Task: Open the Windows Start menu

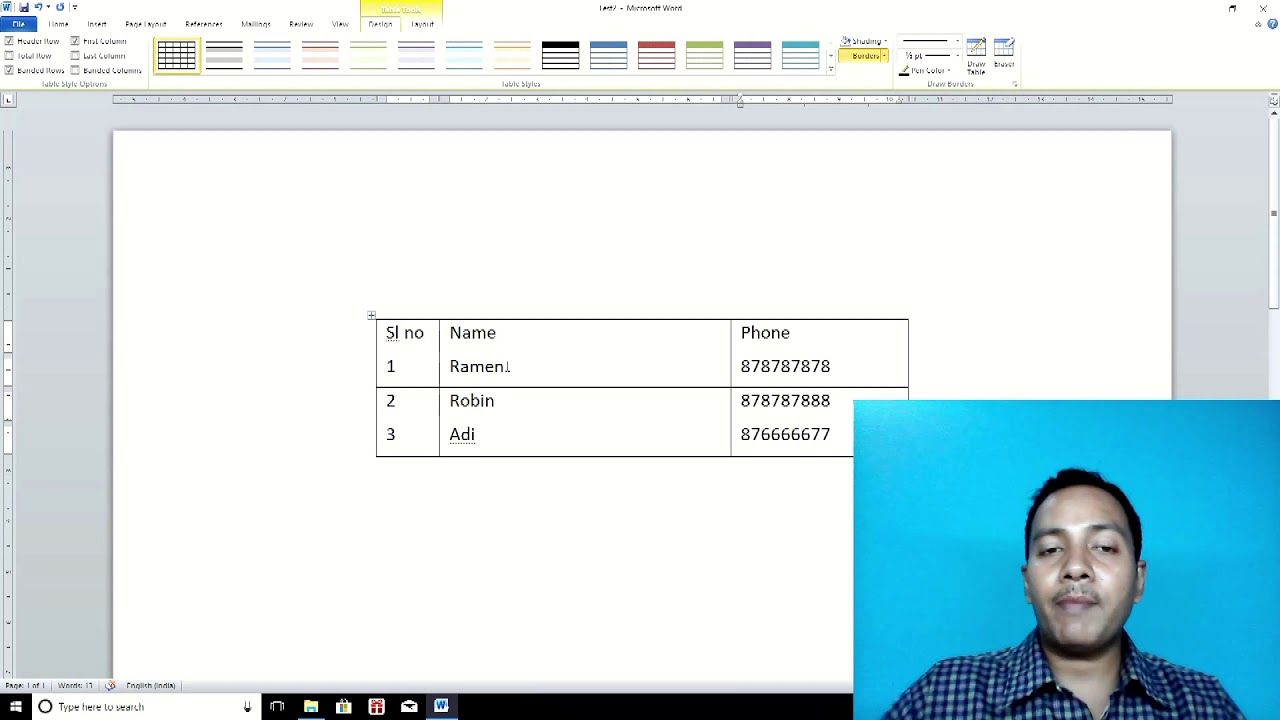Action: coord(15,707)
